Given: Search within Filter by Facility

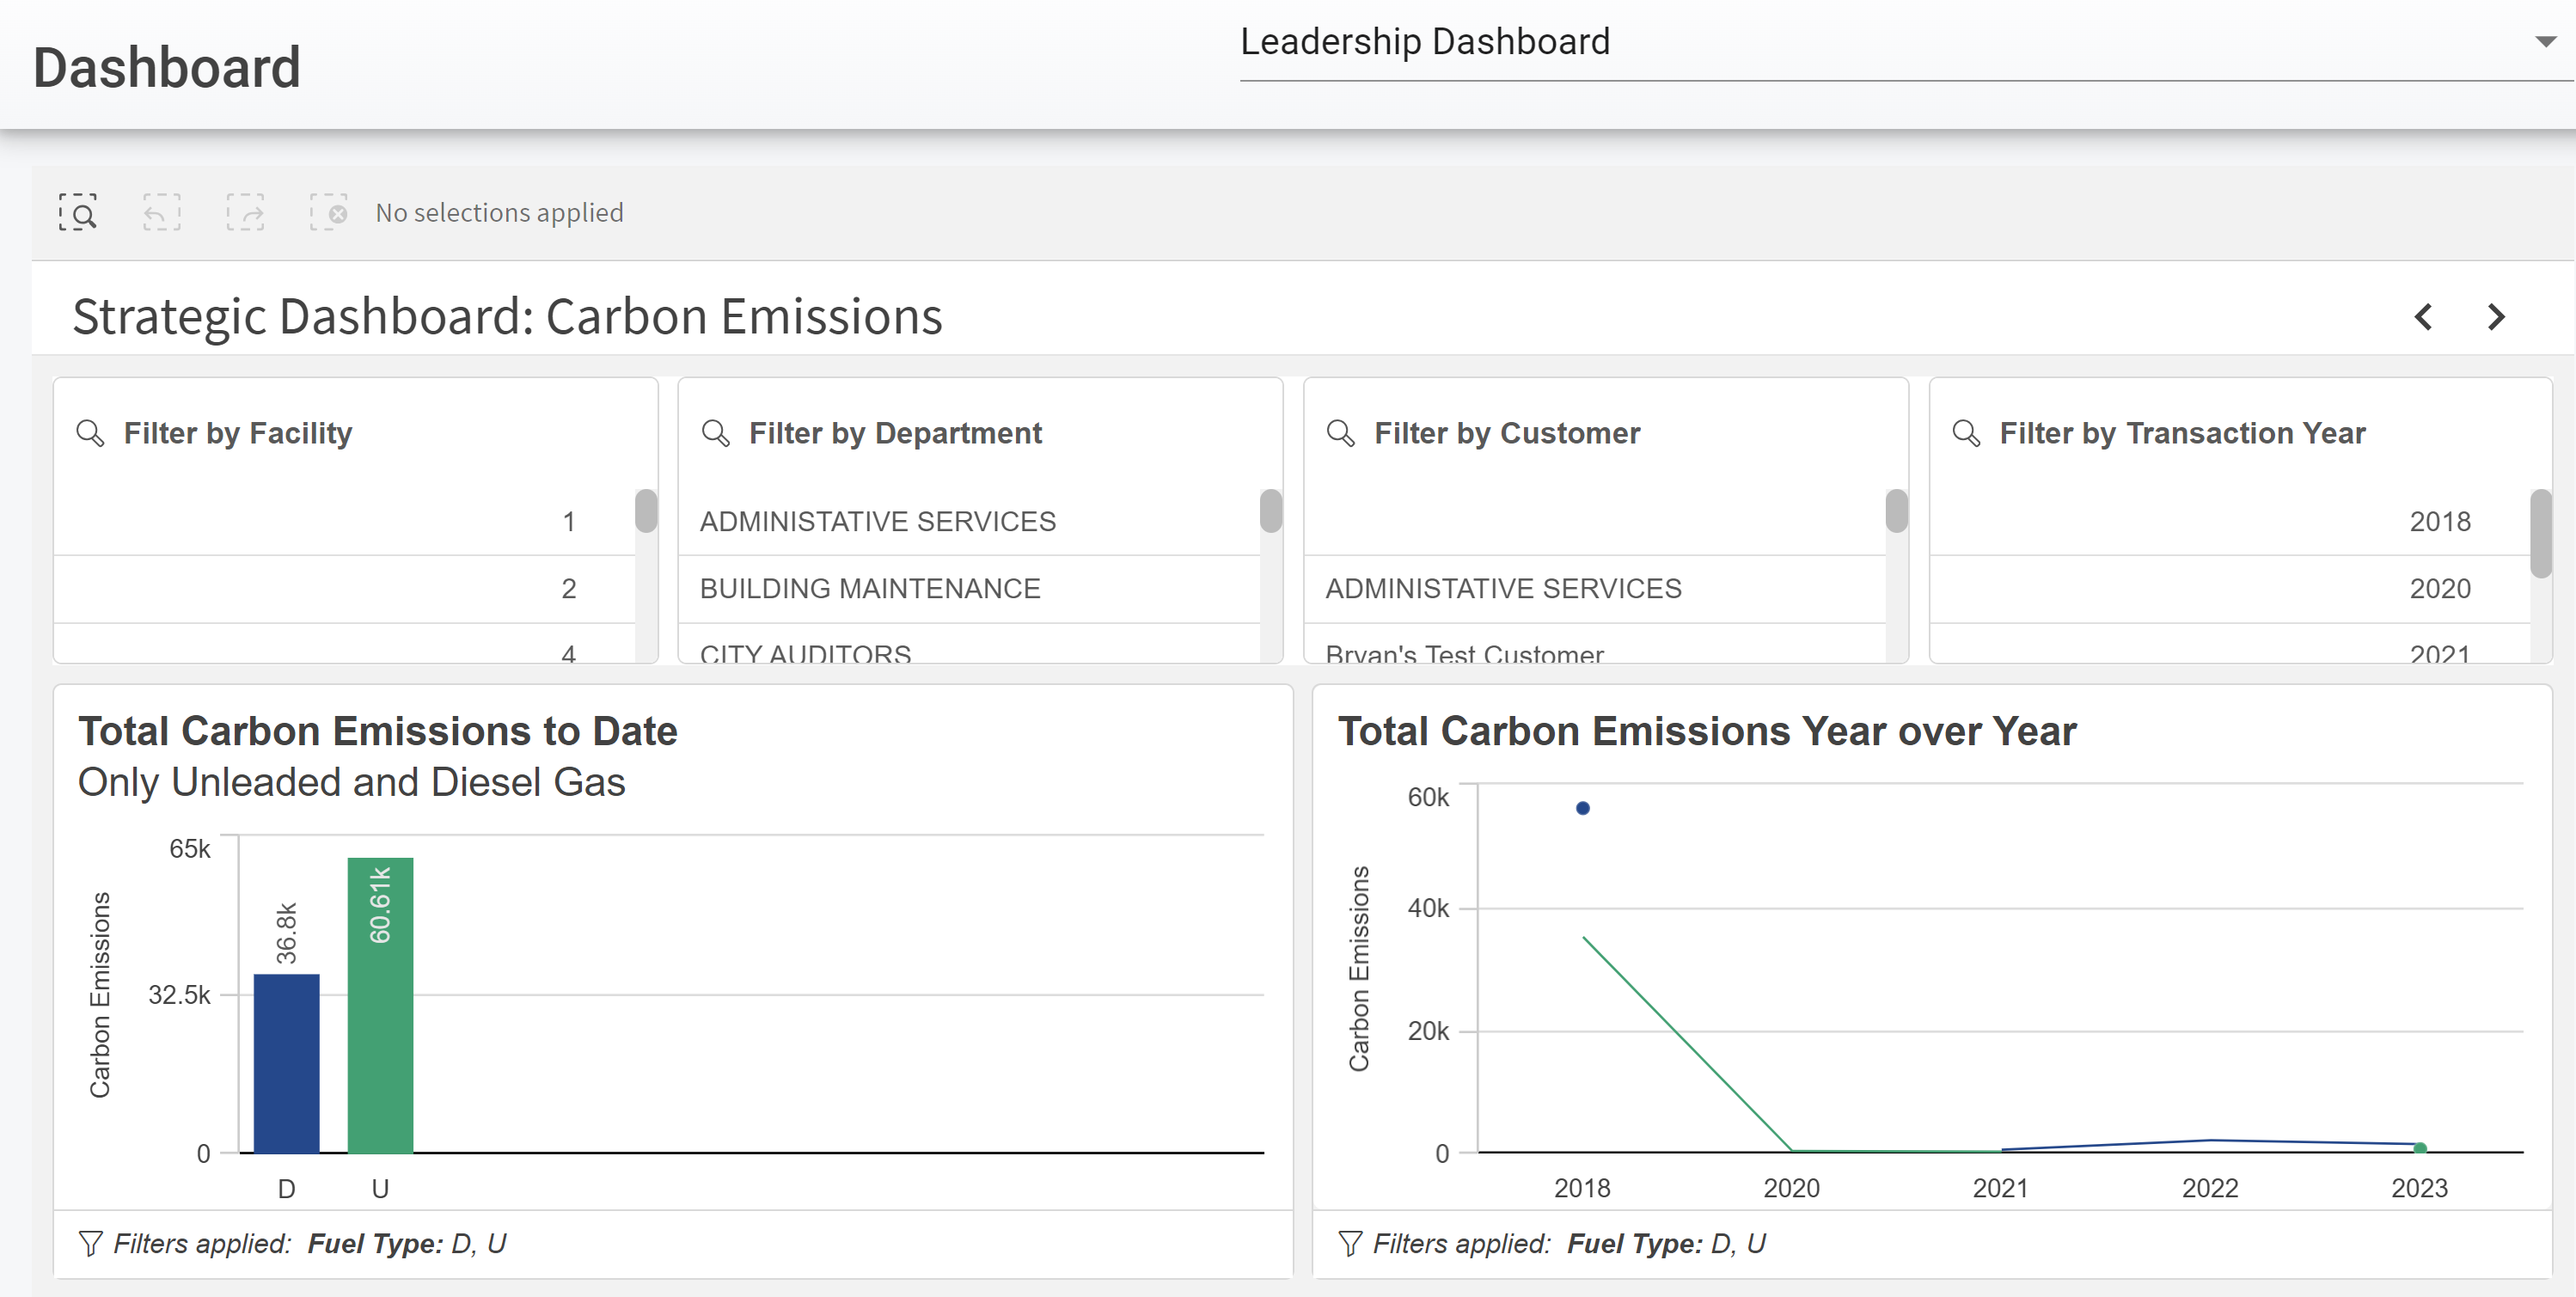Looking at the screenshot, I should (x=90, y=433).
